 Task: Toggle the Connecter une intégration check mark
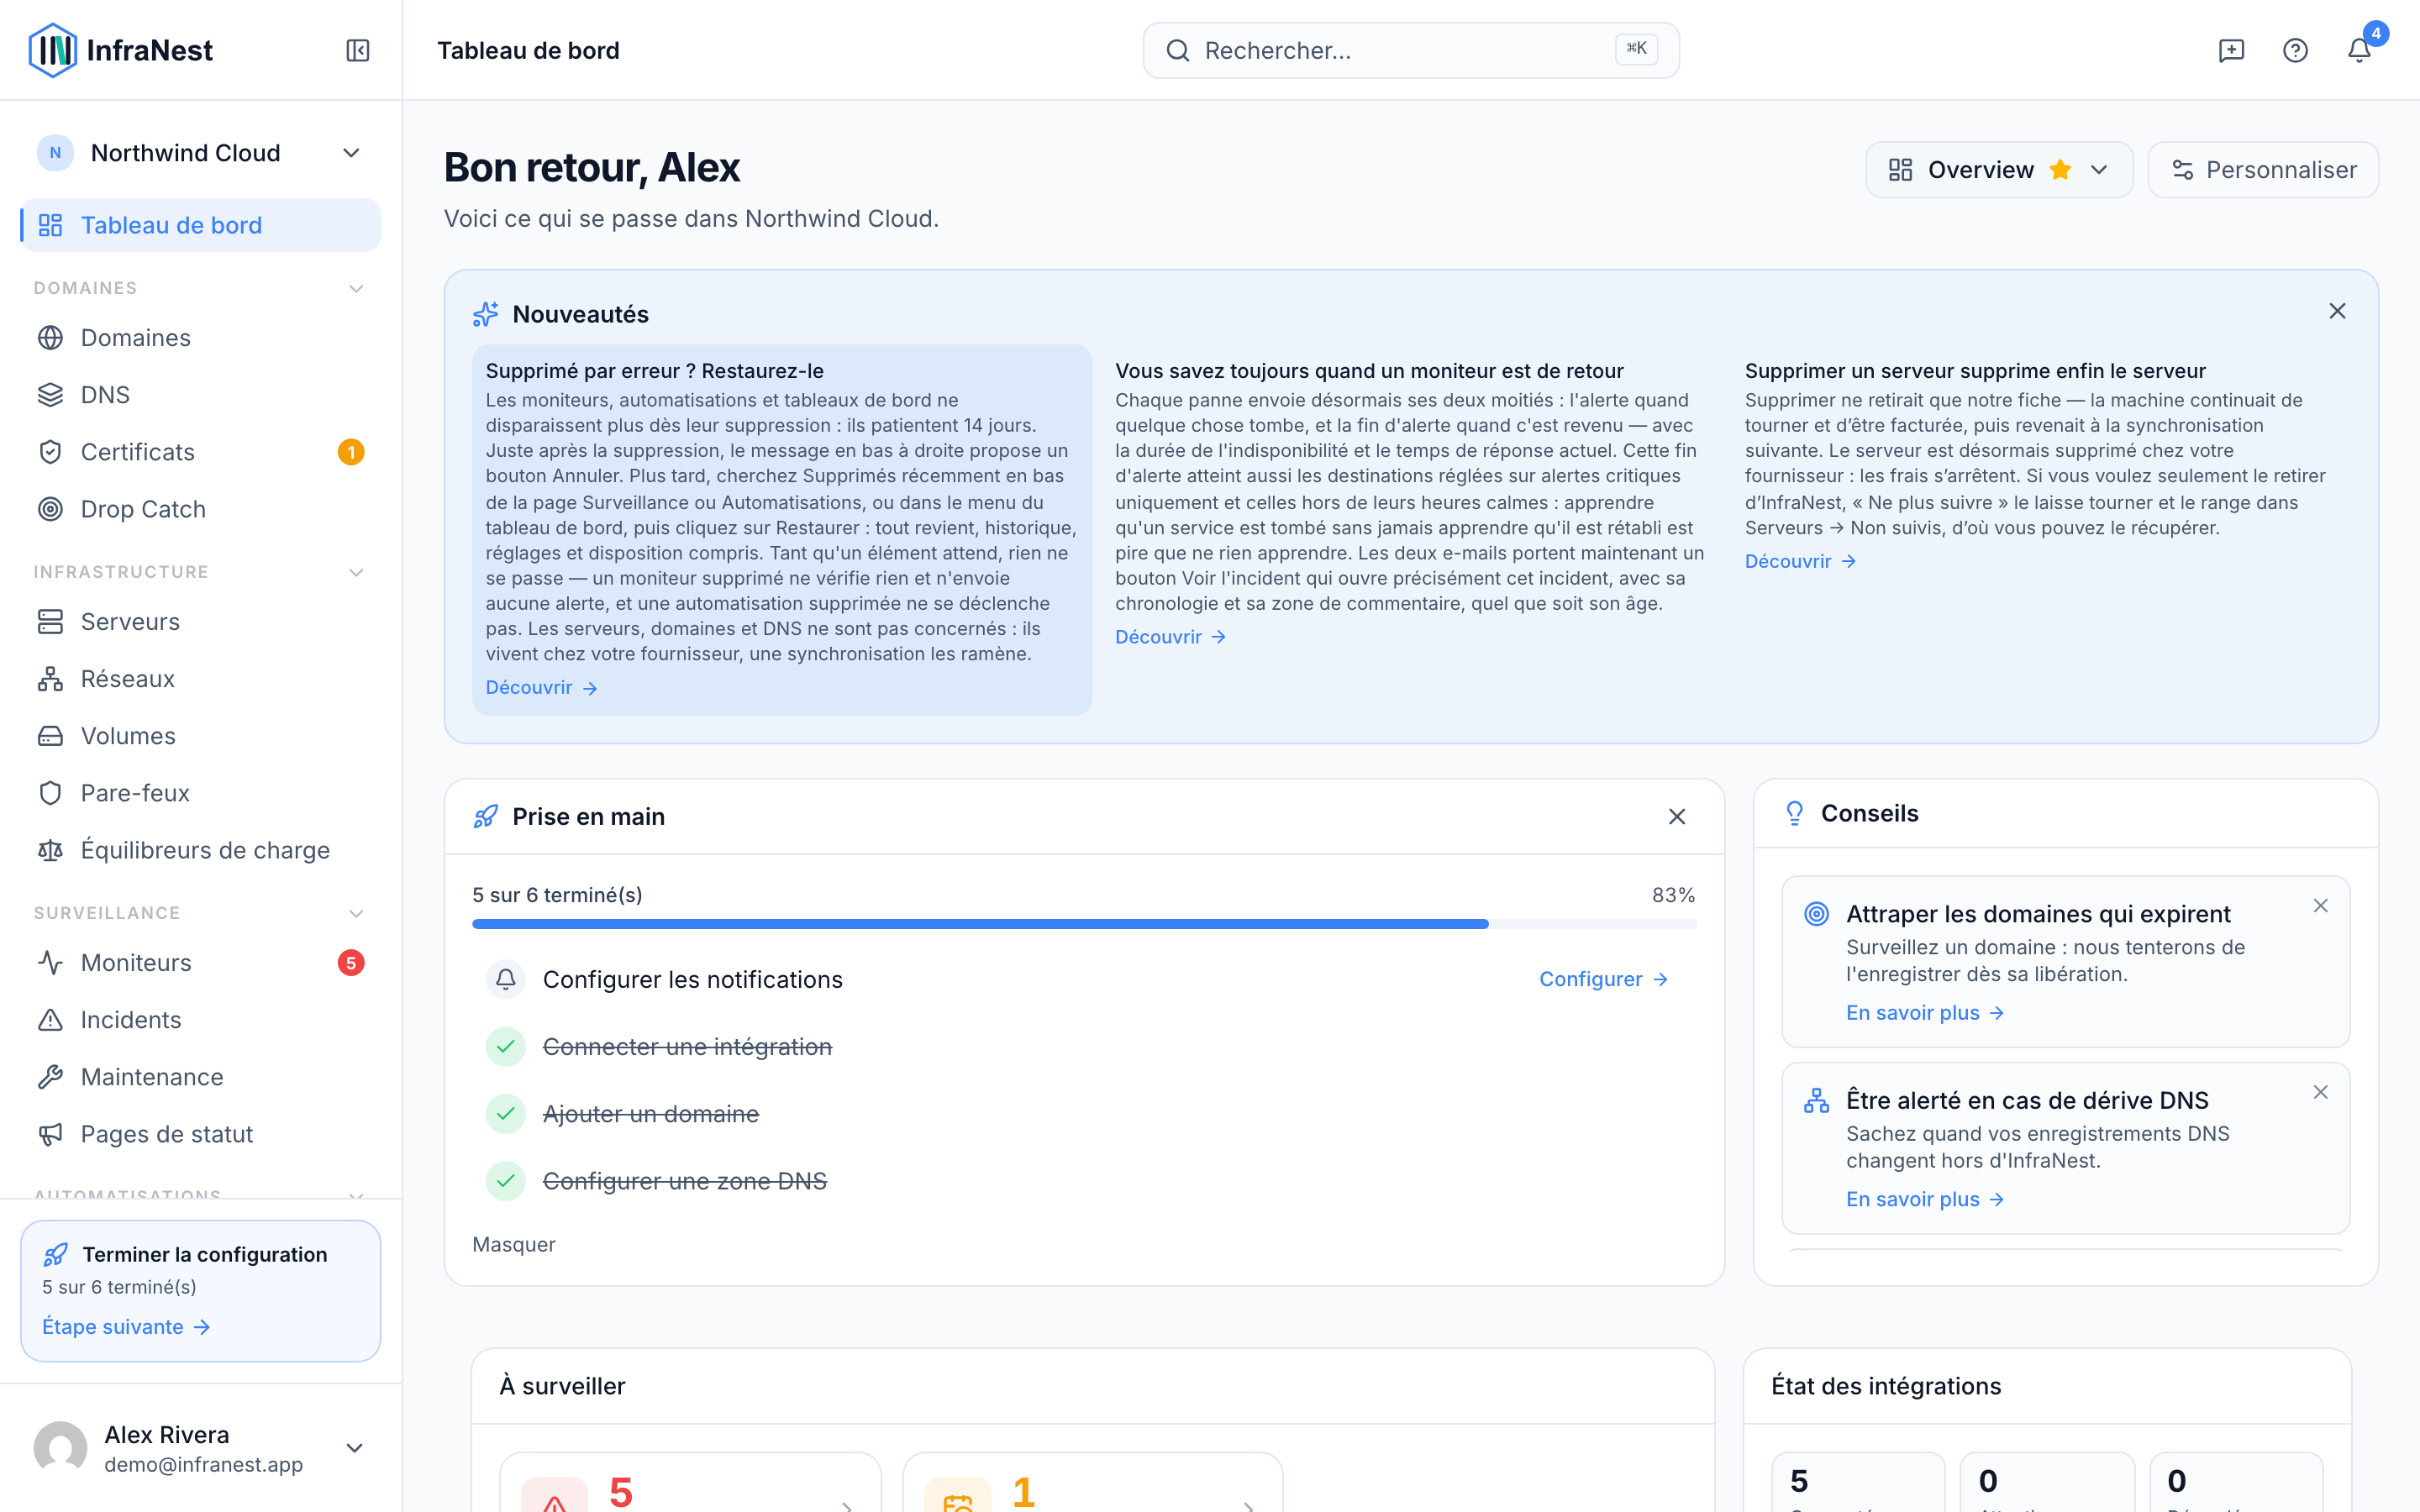(506, 1046)
